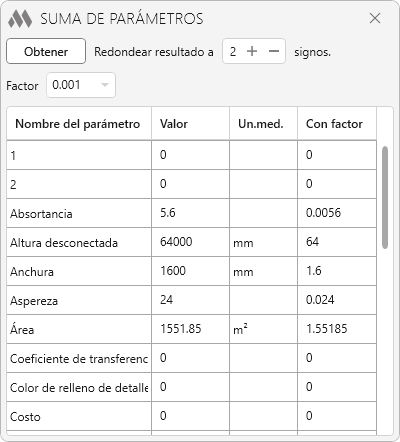Click the vertical scrollbar thumb of table

click(x=385, y=197)
